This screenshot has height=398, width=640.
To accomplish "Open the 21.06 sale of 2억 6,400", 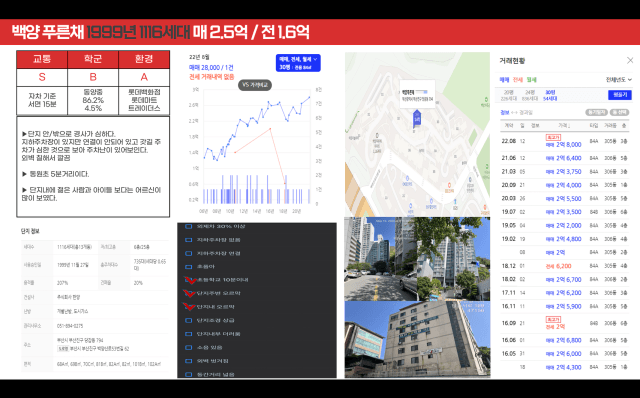I will pyautogui.click(x=564, y=158).
